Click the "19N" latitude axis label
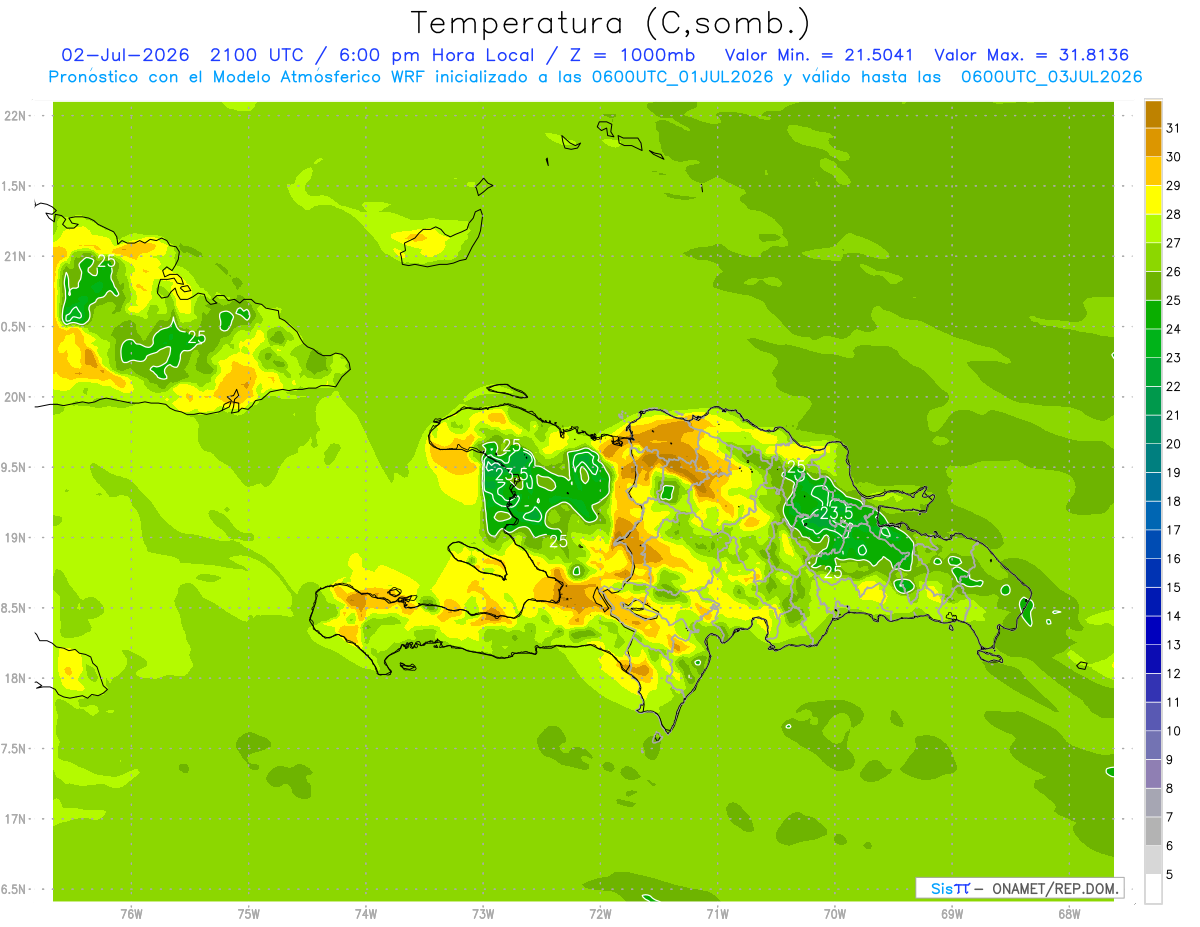This screenshot has height=927, width=1200. click(x=16, y=538)
